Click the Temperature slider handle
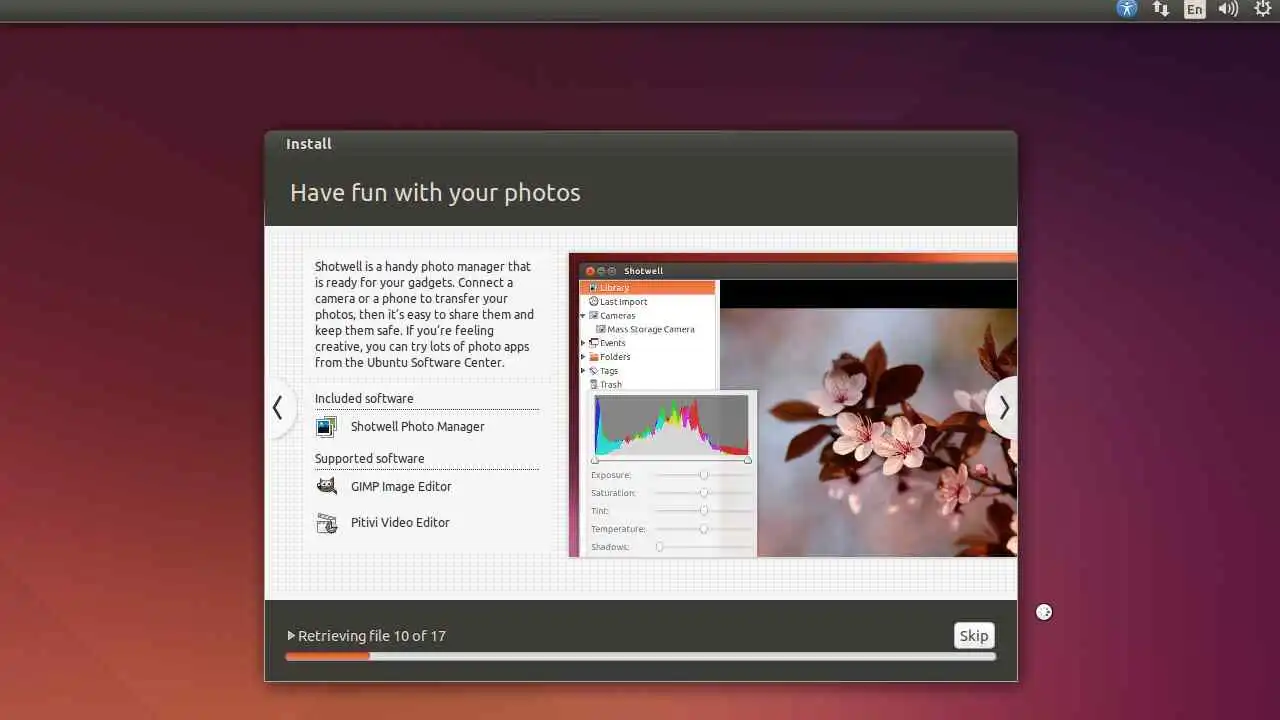 click(x=704, y=529)
